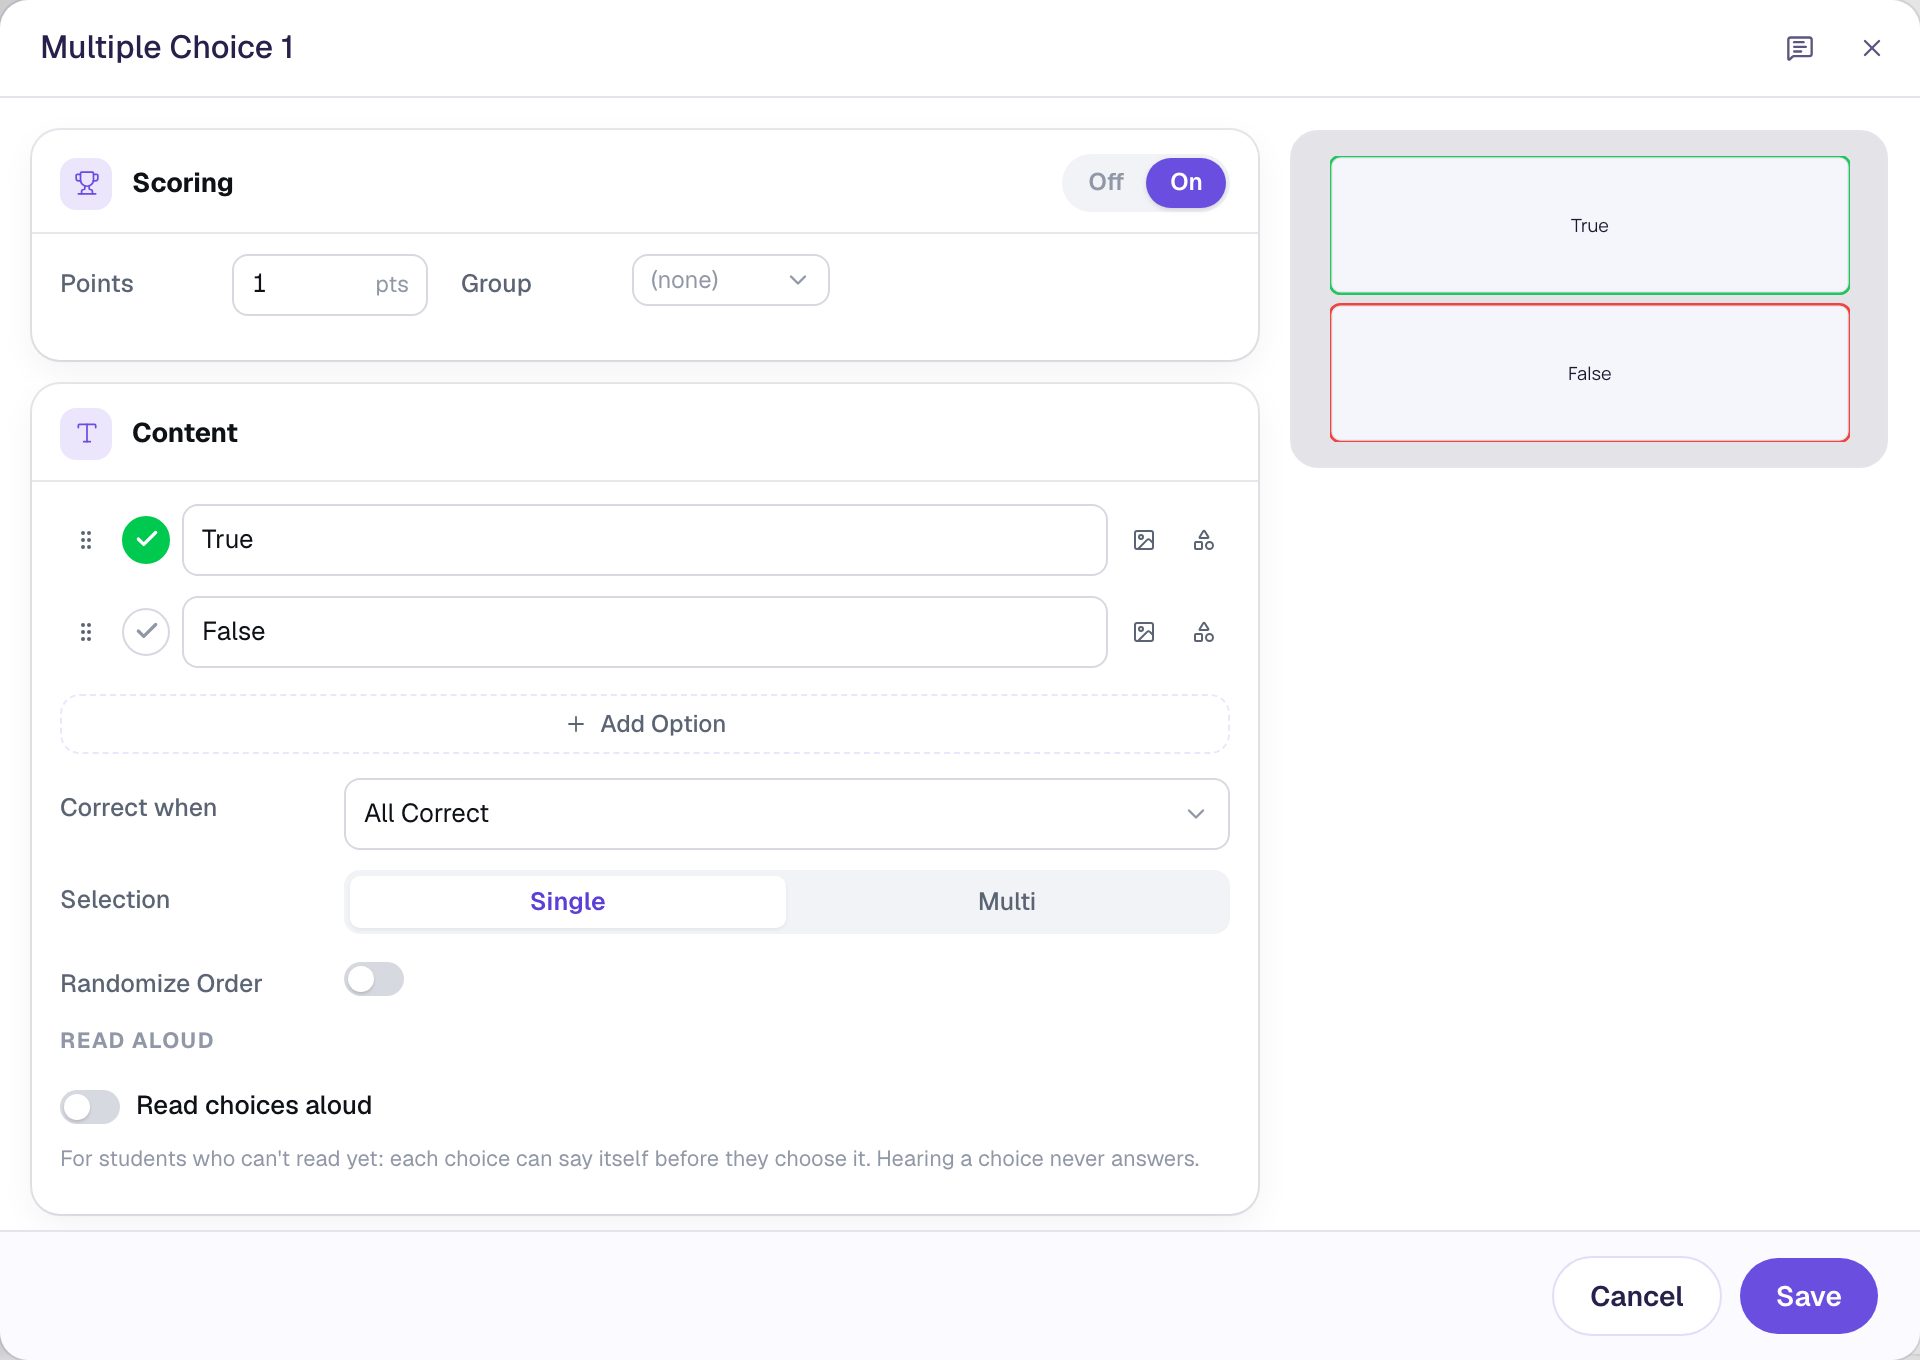Click the Multiple Choice 1 title
The height and width of the screenshot is (1360, 1920).
click(x=167, y=47)
